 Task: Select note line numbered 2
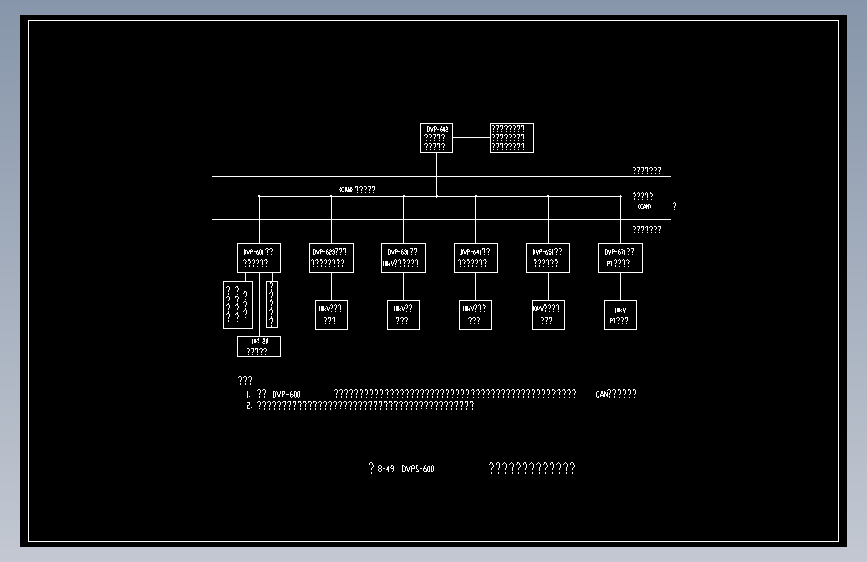tap(360, 405)
